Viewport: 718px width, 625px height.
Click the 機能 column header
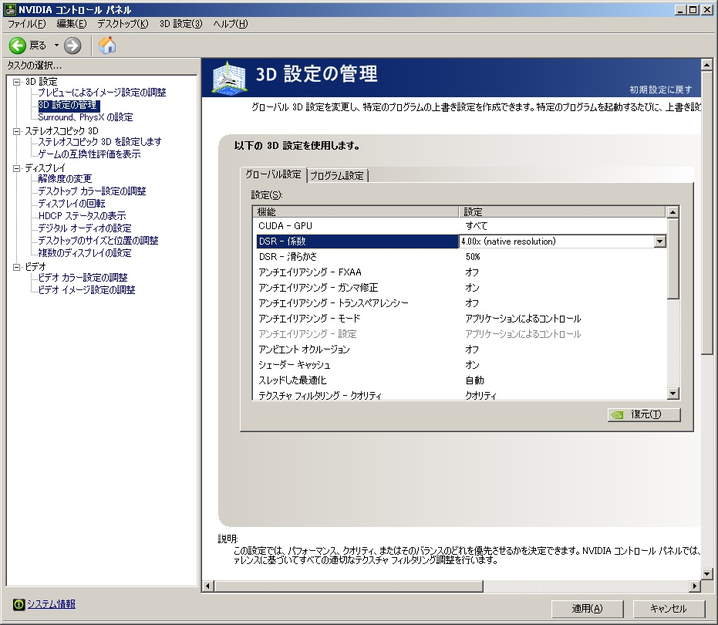(356, 212)
